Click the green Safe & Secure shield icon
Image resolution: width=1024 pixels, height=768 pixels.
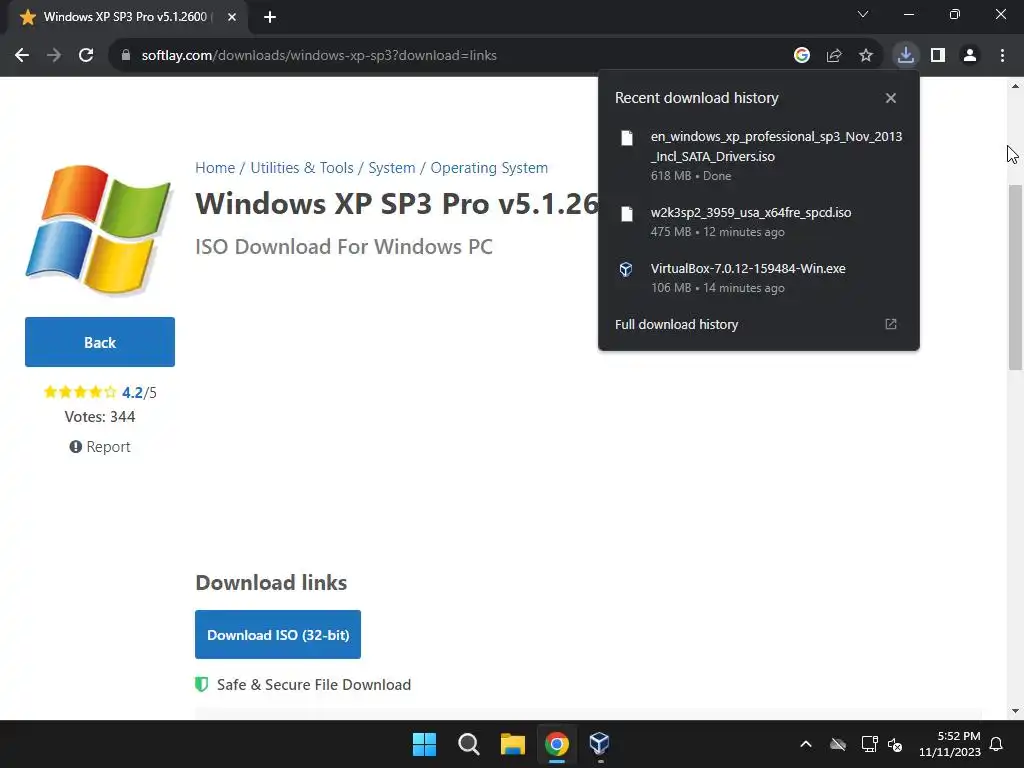coord(202,684)
